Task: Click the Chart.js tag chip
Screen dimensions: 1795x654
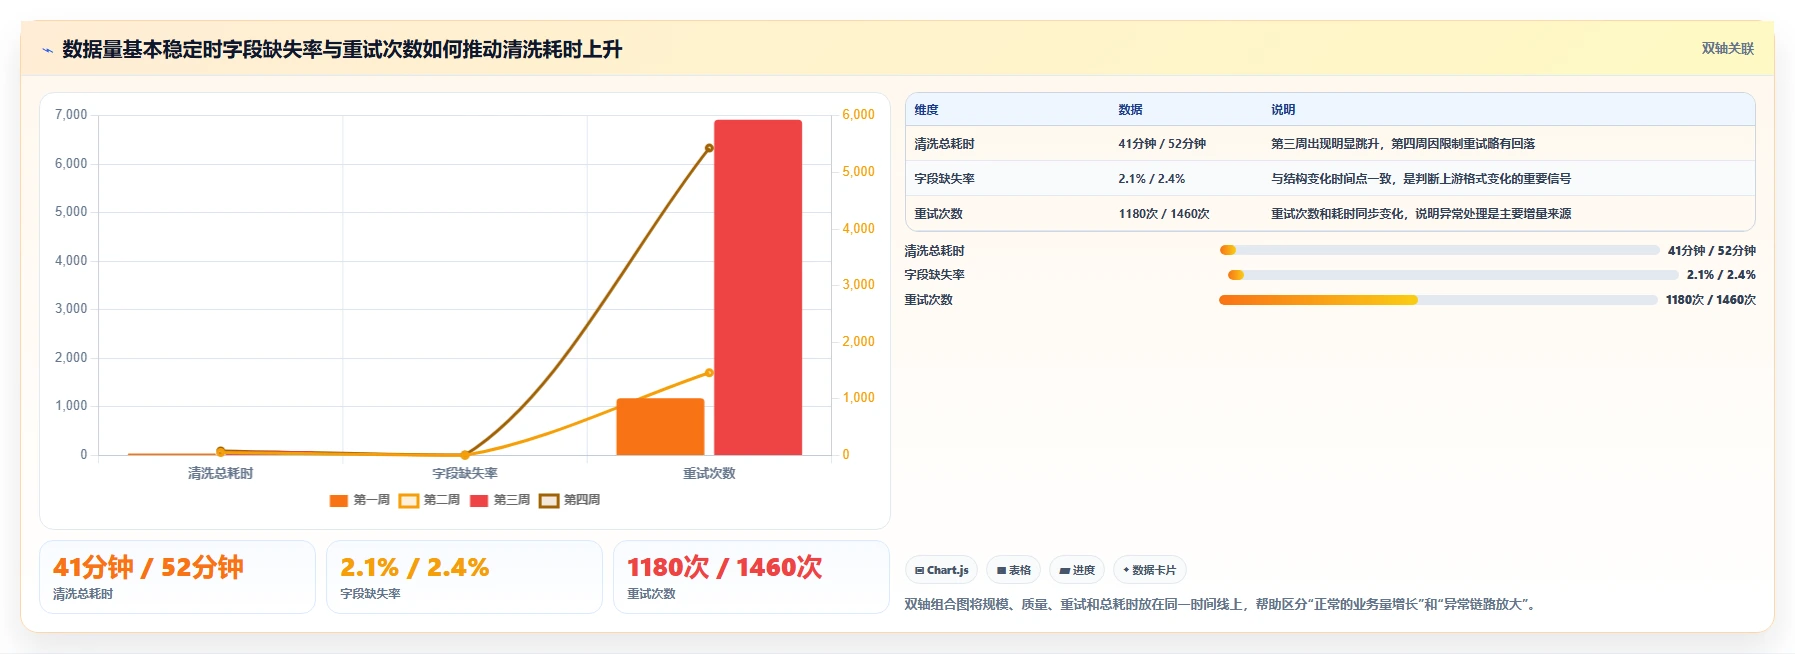Action: (x=941, y=570)
